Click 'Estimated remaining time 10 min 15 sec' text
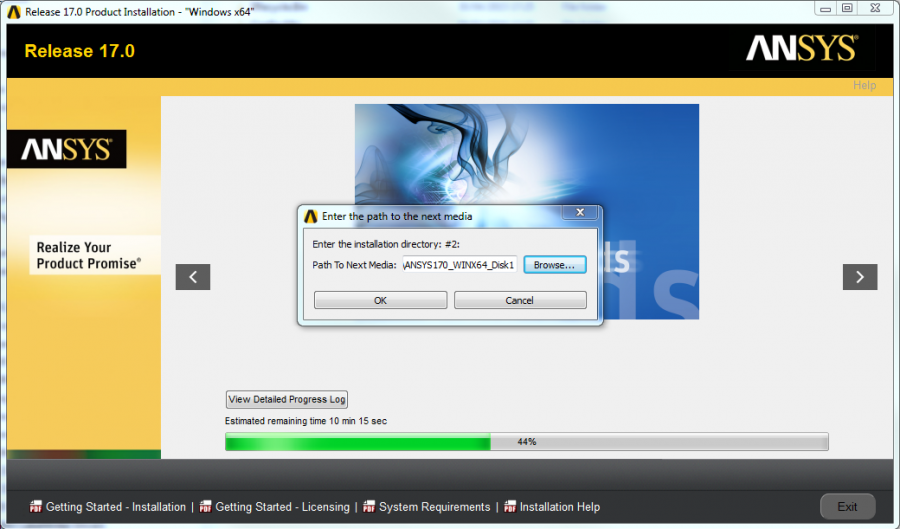This screenshot has width=900, height=529. (306, 421)
